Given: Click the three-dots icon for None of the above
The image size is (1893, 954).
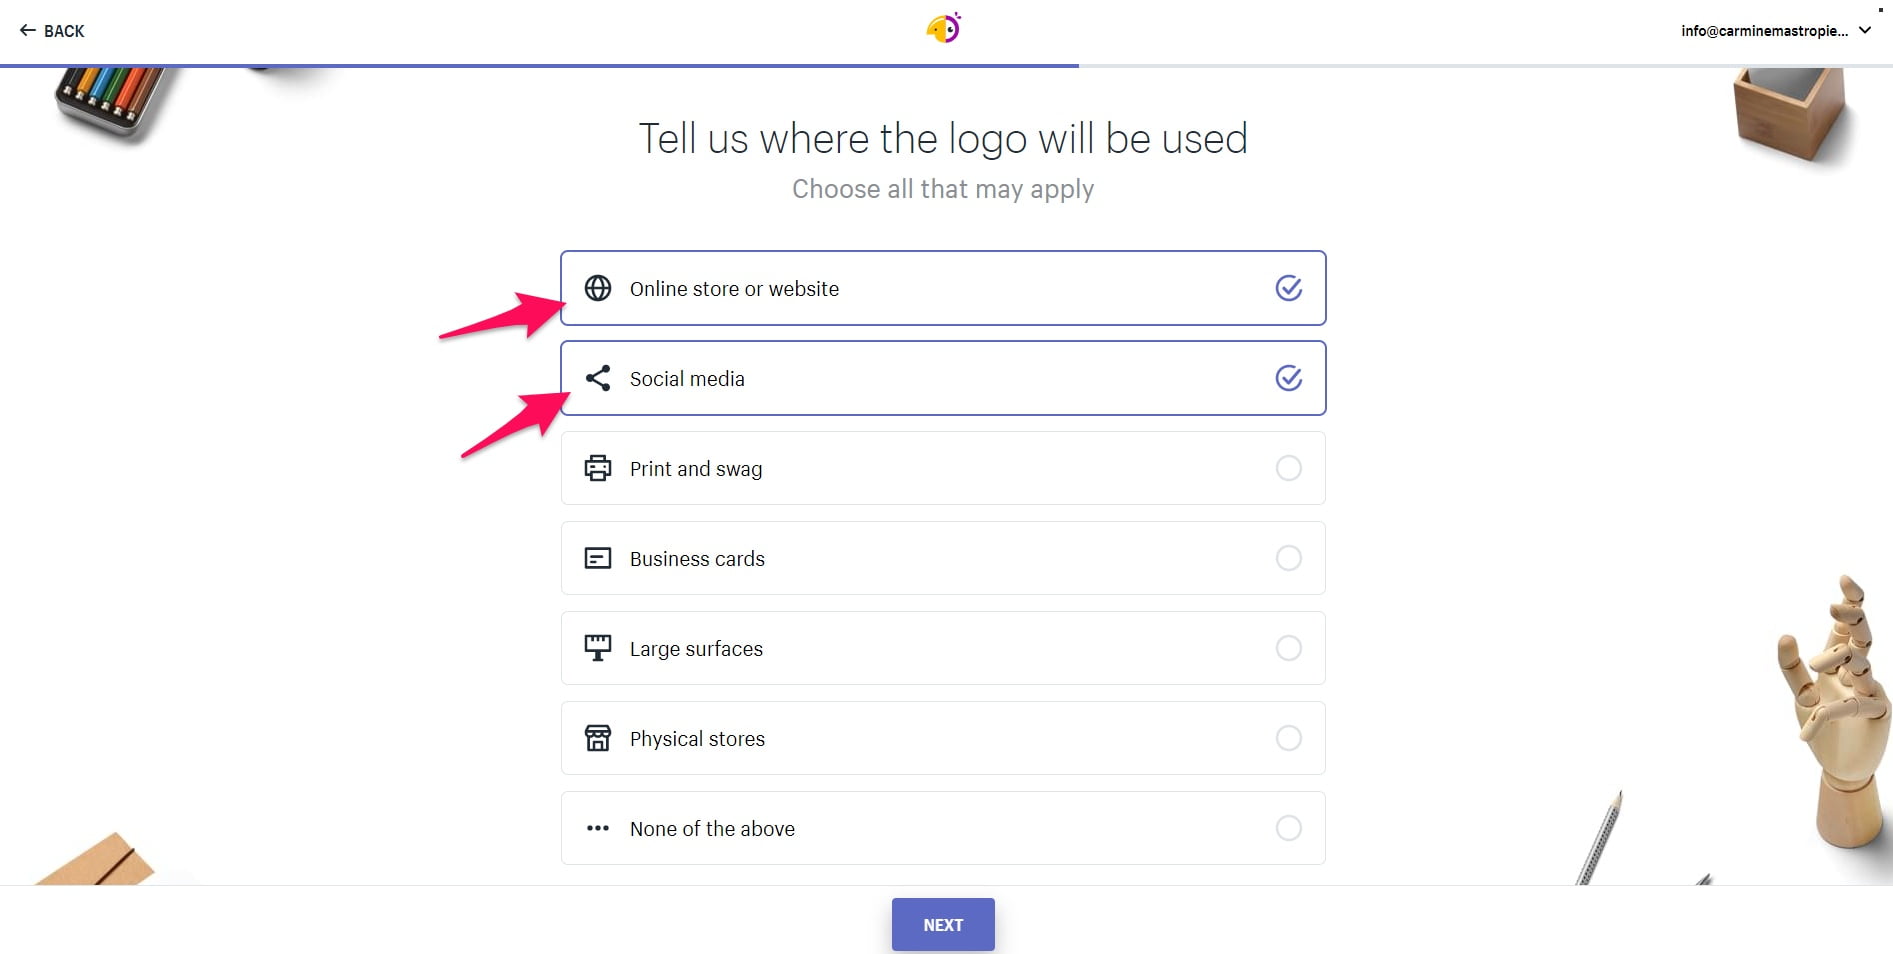Looking at the screenshot, I should pyautogui.click(x=598, y=828).
